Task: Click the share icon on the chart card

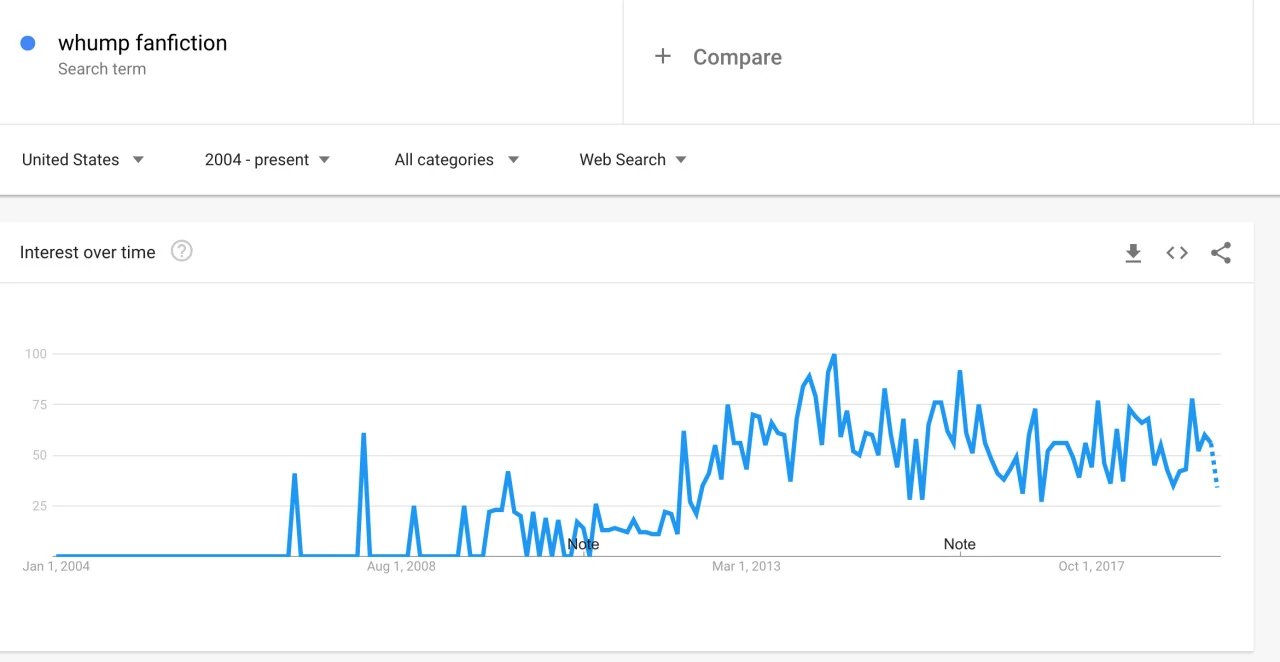Action: tap(1221, 253)
